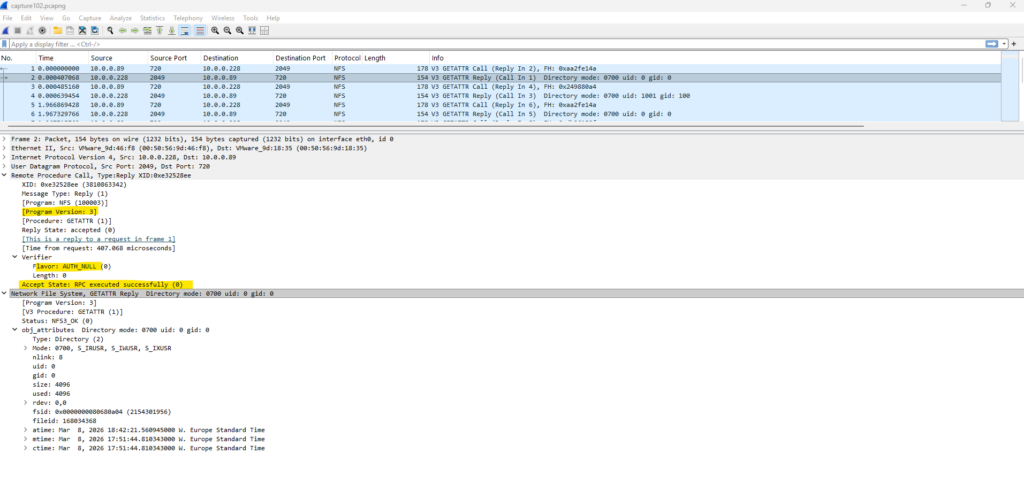Zoom out main window text
The image size is (1024, 477).
[227, 31]
